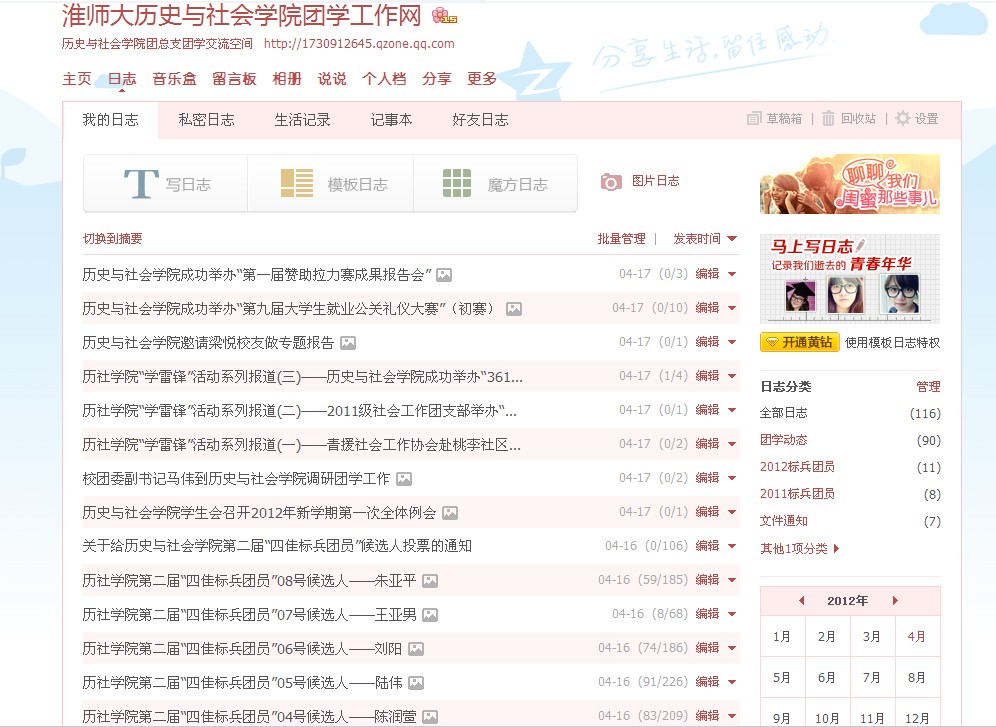
Task: Open the 2011标兵团员 category
Action: (x=797, y=494)
